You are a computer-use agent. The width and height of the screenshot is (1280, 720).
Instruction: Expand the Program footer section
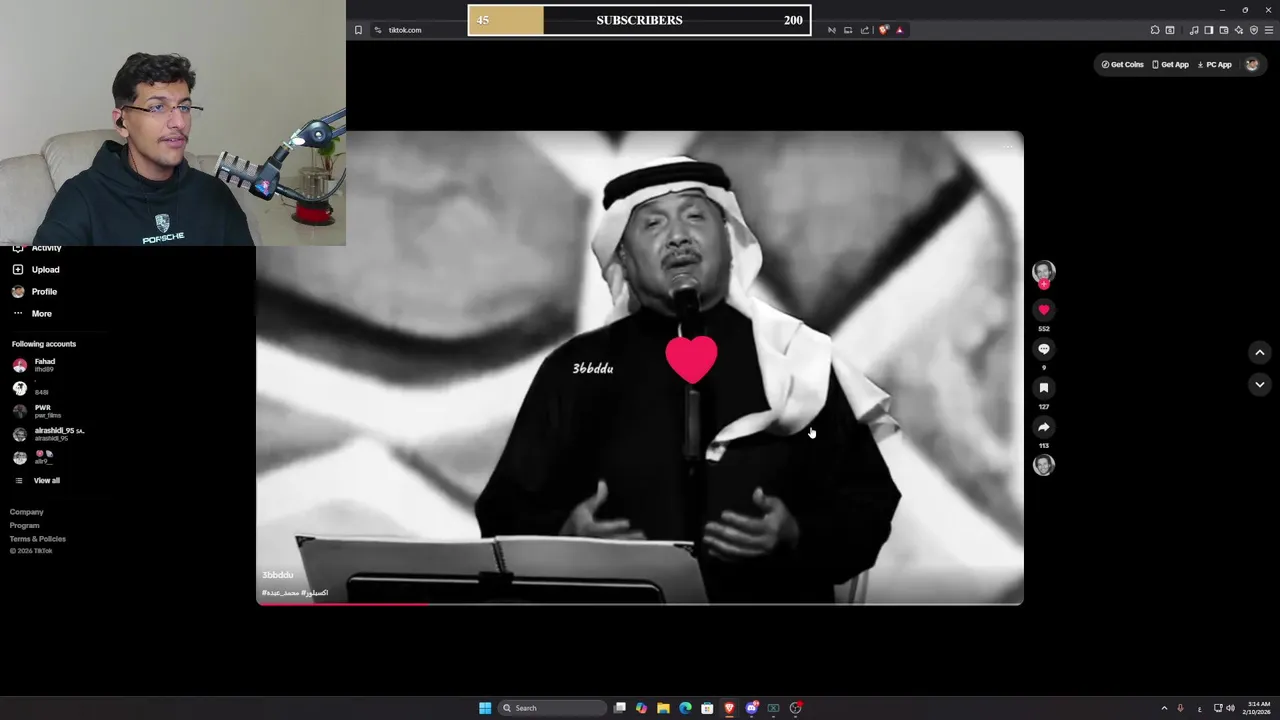coord(25,525)
